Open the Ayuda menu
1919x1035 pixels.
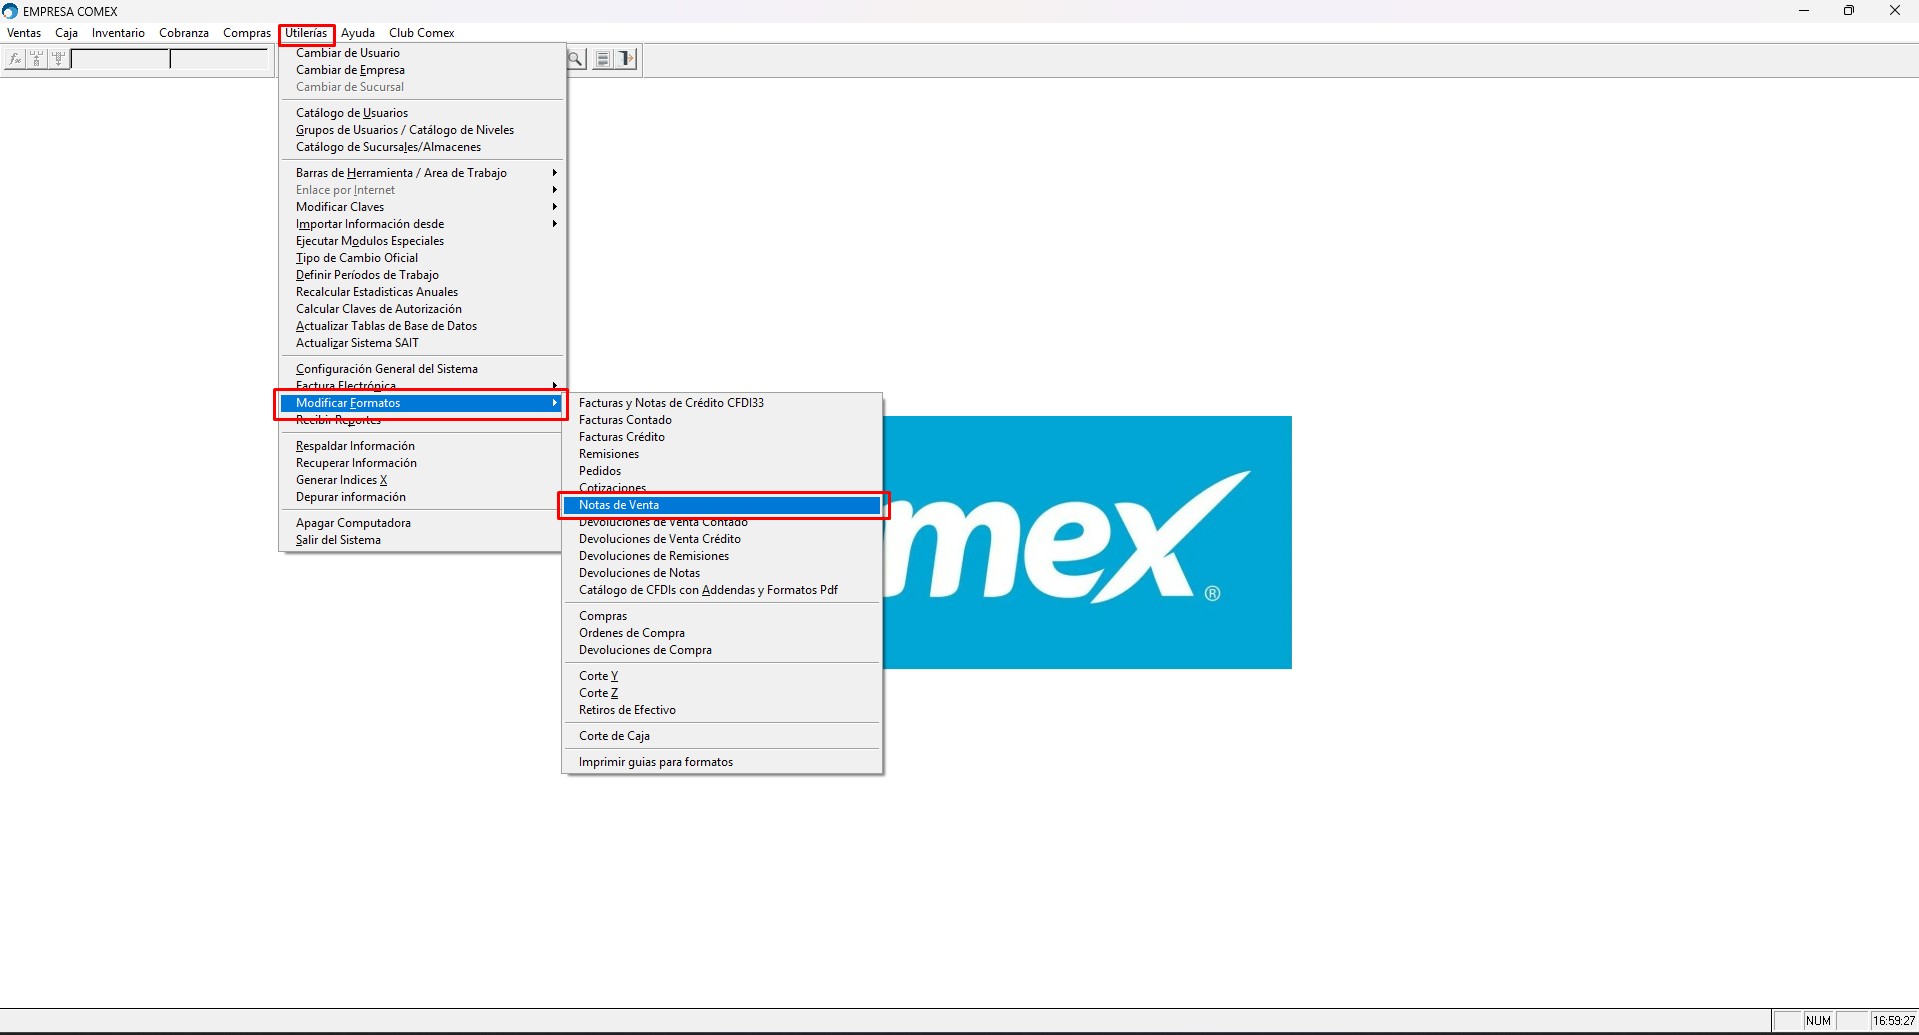[358, 33]
